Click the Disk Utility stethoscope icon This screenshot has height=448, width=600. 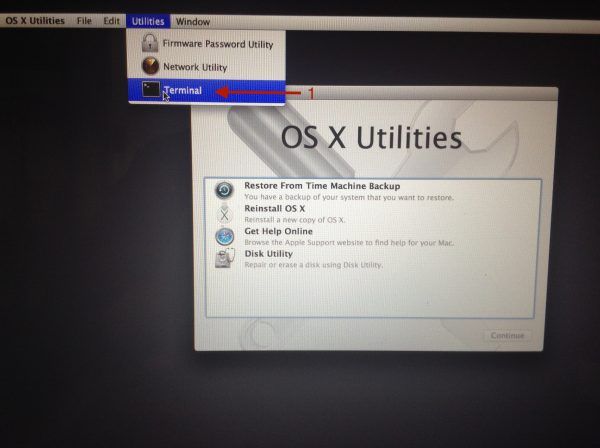pos(225,258)
